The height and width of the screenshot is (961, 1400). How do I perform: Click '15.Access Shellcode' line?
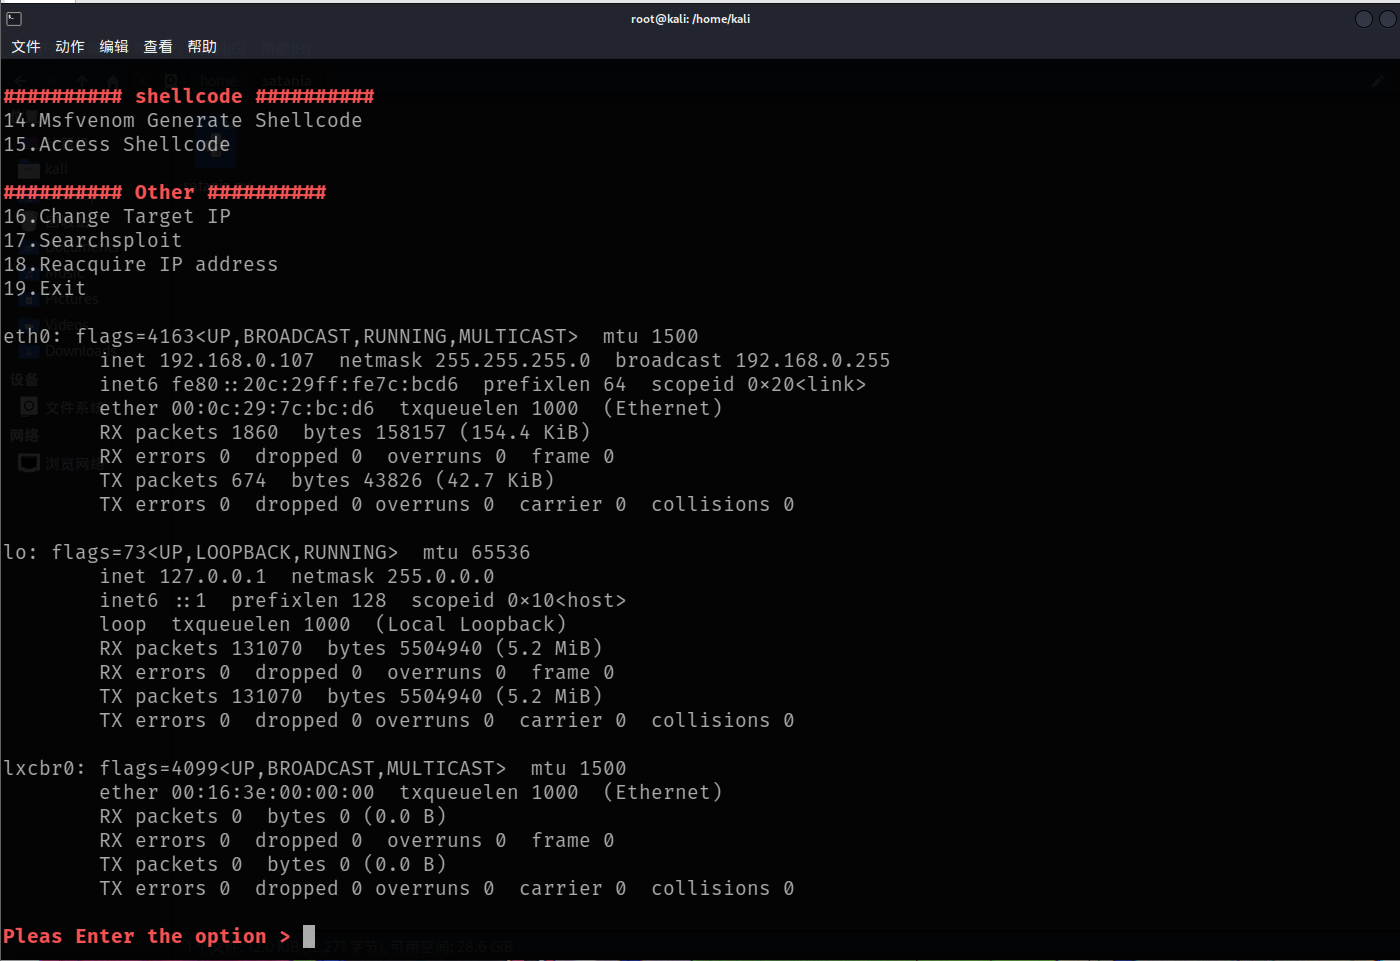tap(117, 144)
